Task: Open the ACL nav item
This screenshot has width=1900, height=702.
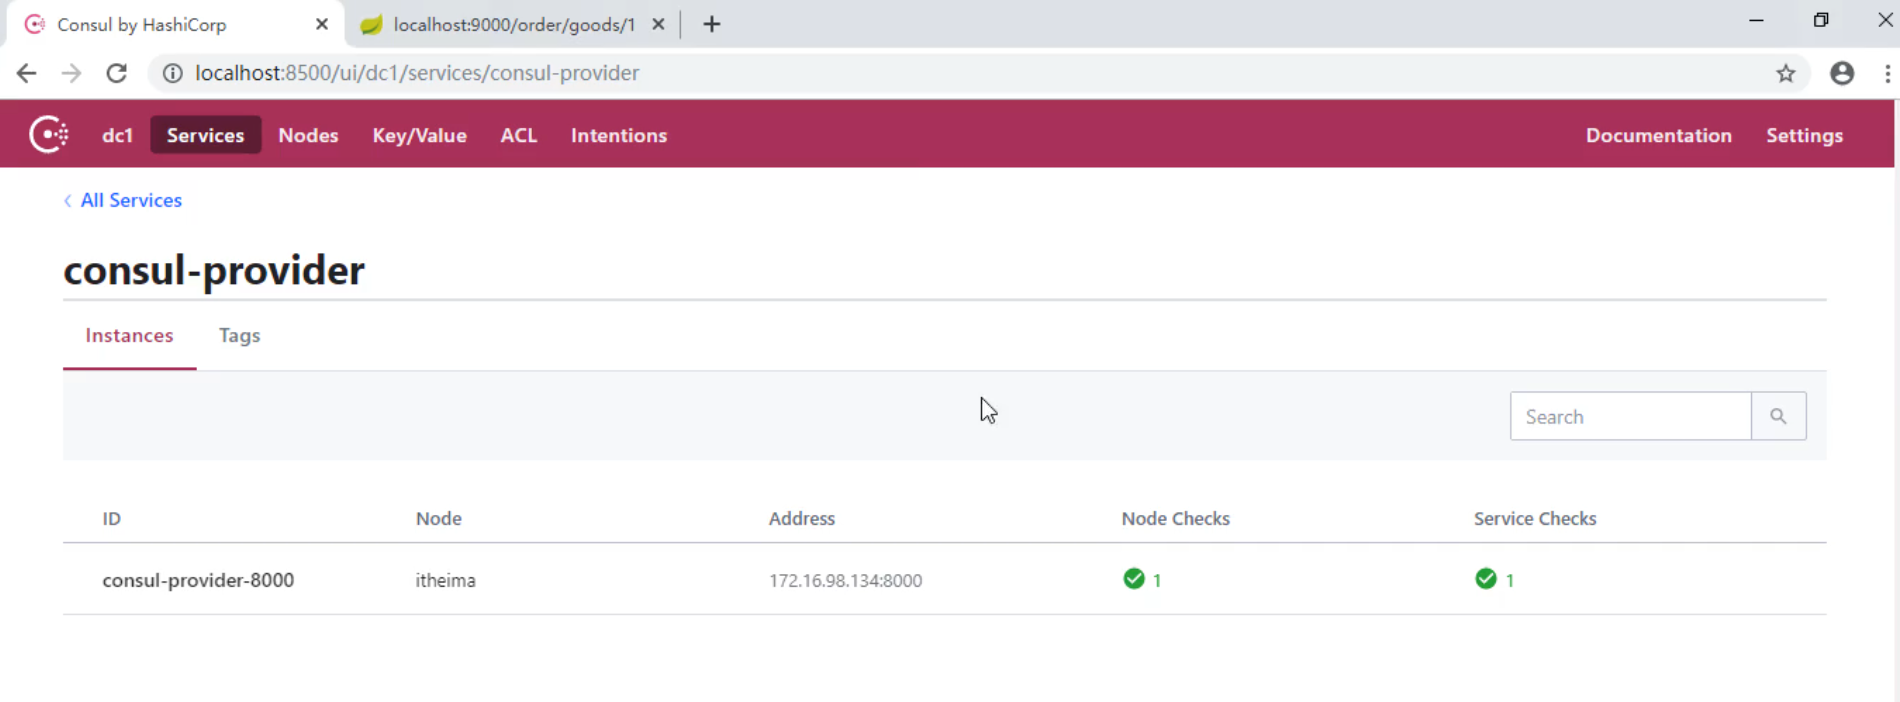Action: pyautogui.click(x=518, y=135)
